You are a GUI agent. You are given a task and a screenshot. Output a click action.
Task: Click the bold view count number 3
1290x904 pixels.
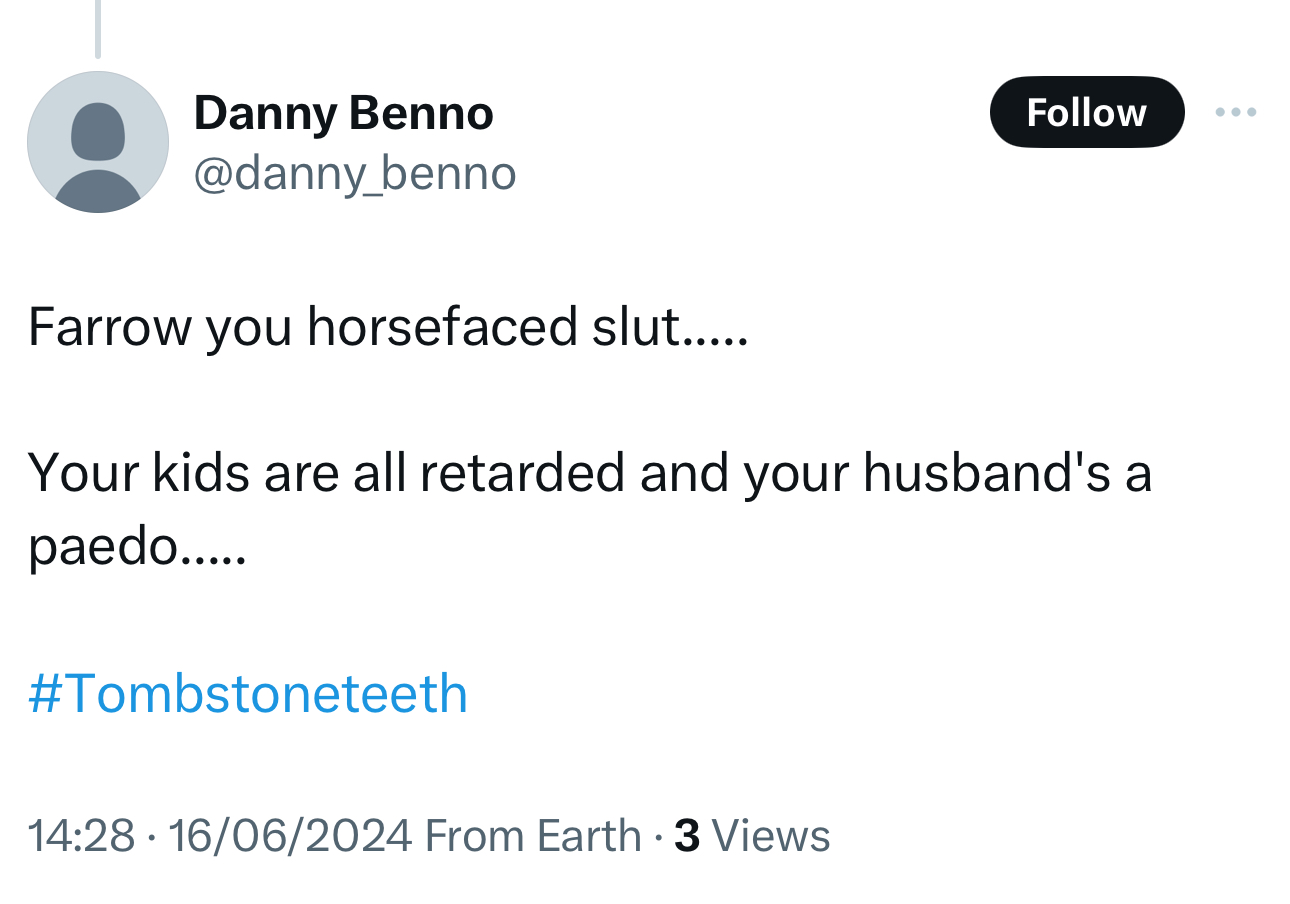tap(687, 836)
